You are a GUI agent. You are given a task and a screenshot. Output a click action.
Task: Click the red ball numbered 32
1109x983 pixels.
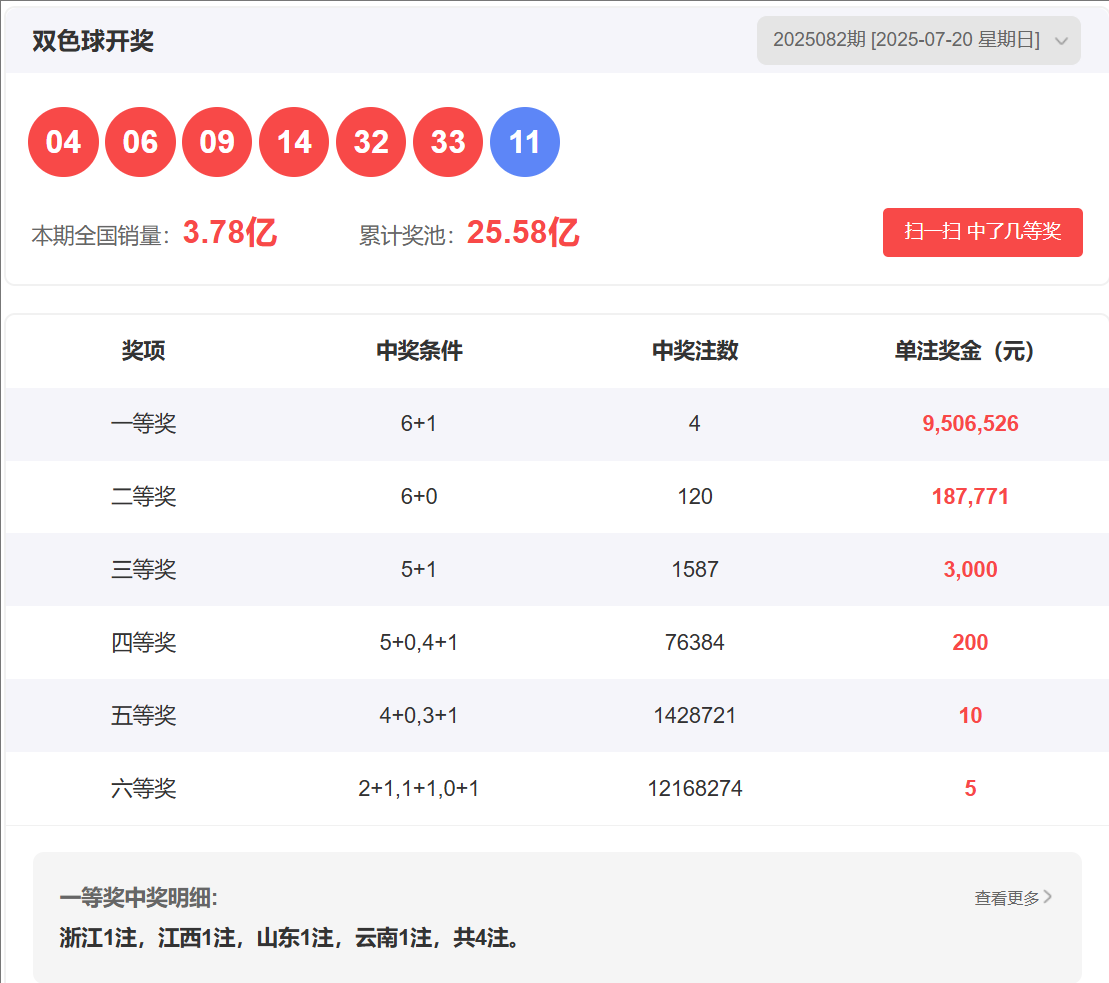(371, 142)
